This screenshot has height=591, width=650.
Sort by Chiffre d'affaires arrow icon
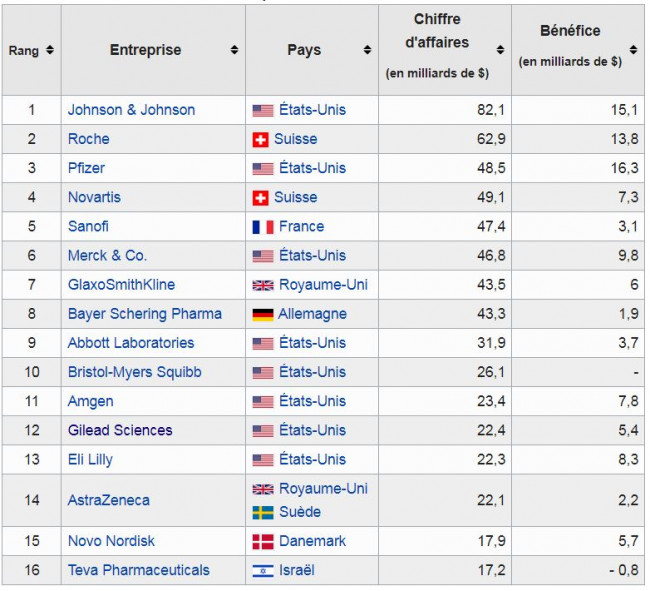pos(500,50)
